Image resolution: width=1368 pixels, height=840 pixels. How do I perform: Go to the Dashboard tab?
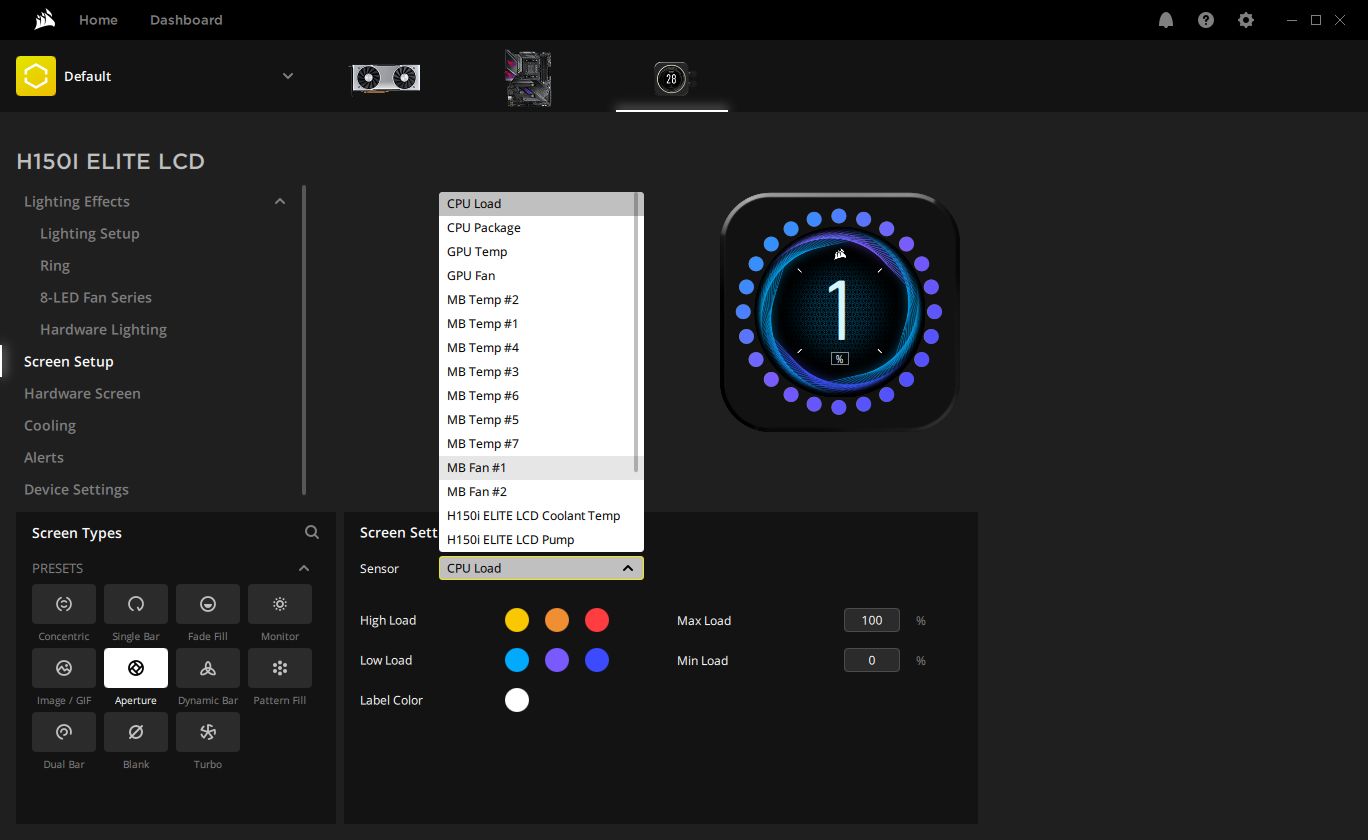coord(186,20)
